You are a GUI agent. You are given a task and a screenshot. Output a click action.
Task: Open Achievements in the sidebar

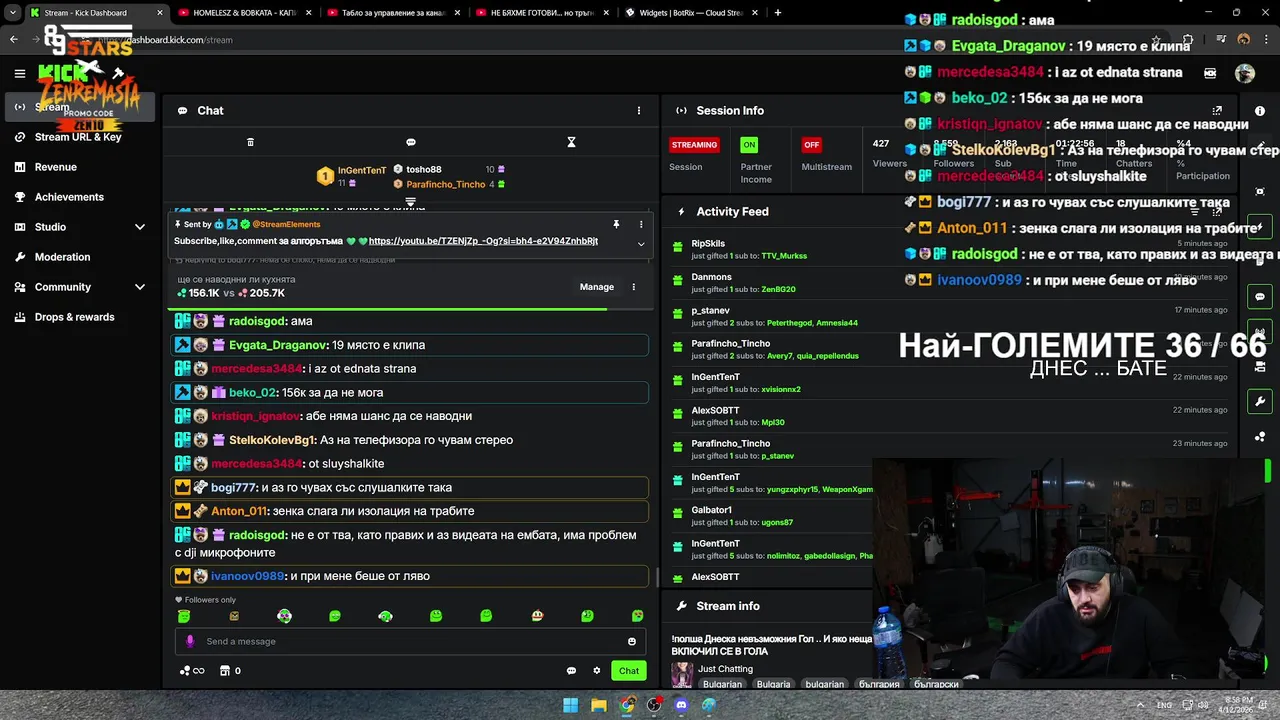point(69,197)
